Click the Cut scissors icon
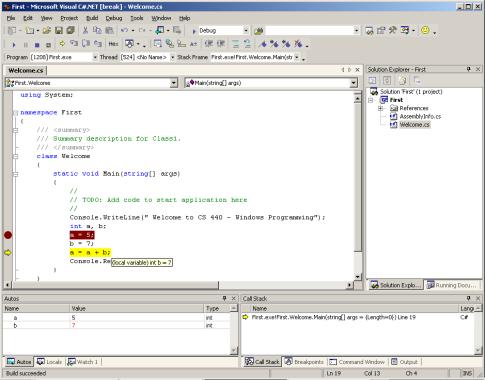Viewport: 485px width, 380px height. (85, 31)
